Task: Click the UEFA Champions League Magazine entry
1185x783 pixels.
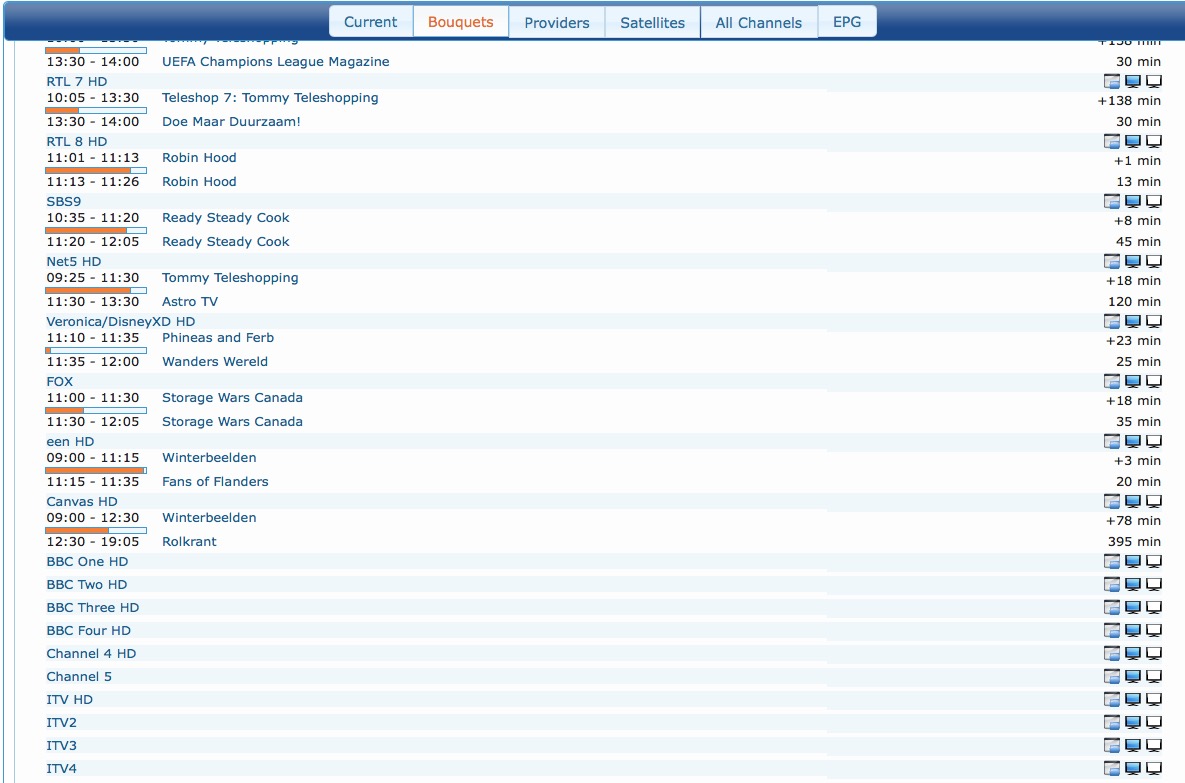Action: pos(276,61)
